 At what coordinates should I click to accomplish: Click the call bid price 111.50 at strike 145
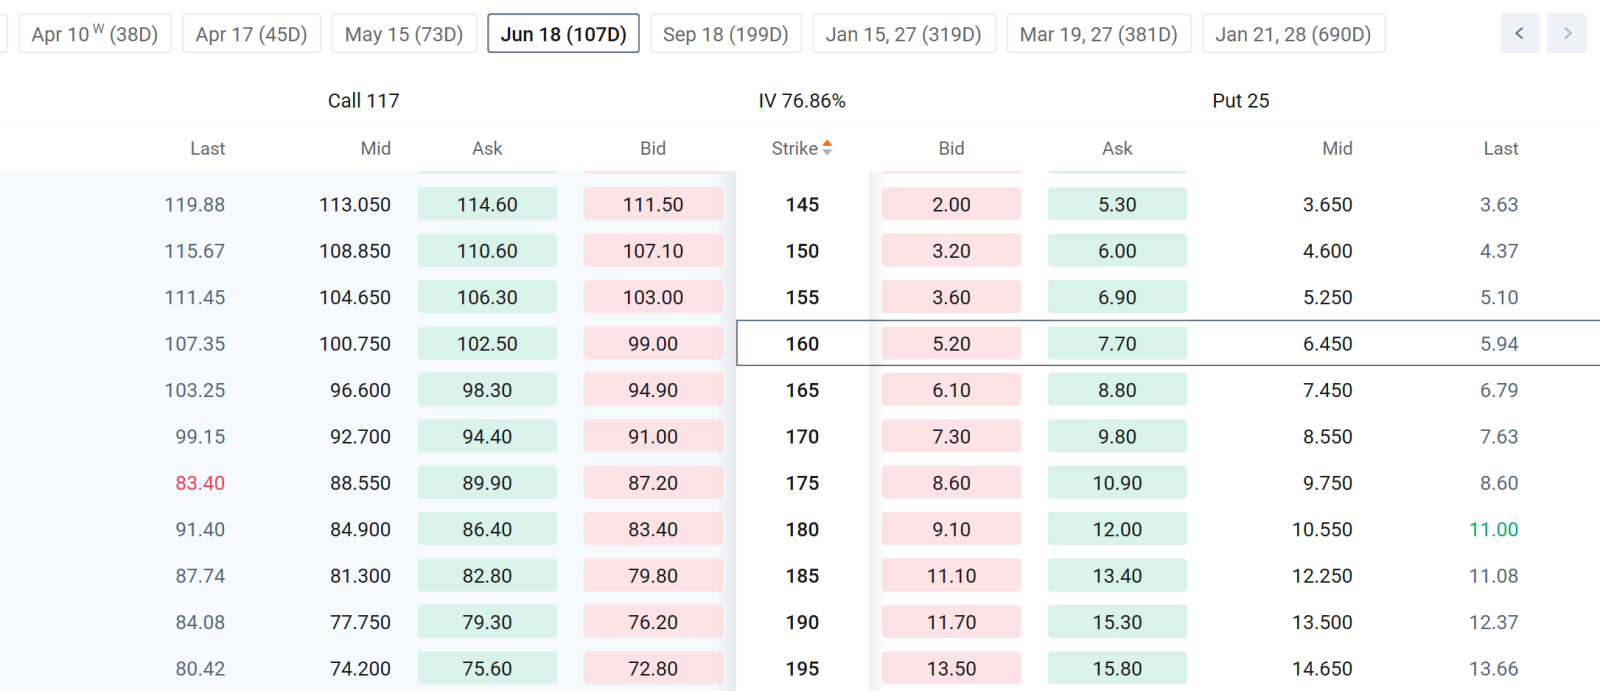pos(653,205)
